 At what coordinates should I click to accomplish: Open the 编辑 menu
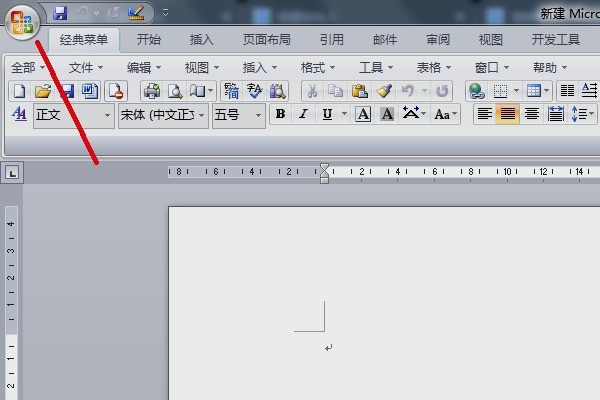(144, 68)
